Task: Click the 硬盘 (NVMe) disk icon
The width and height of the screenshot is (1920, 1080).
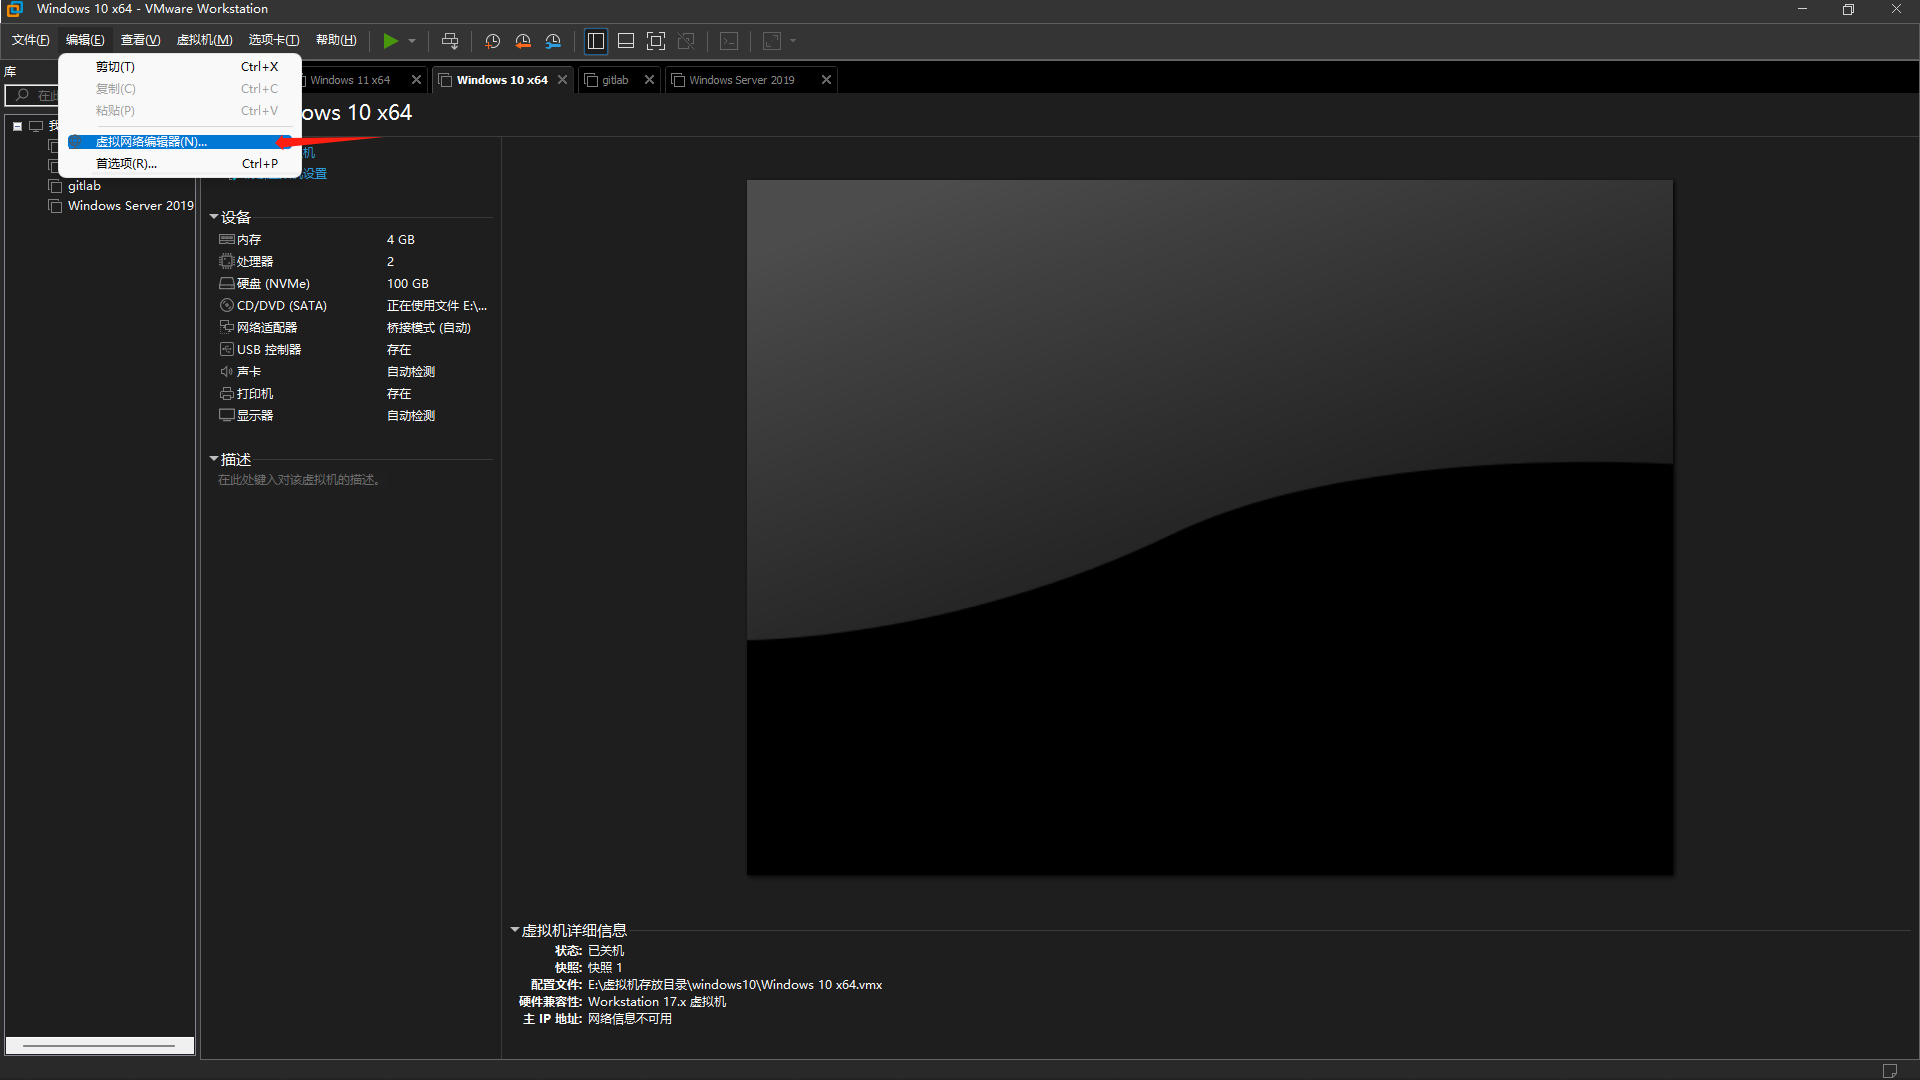Action: click(227, 284)
